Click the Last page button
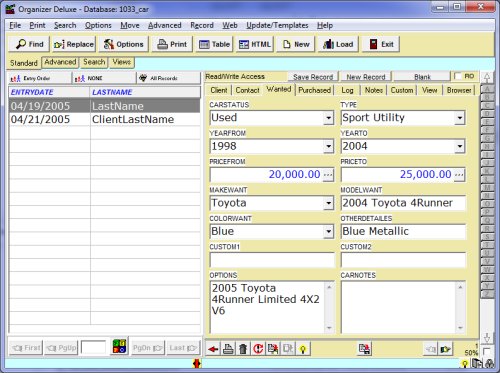 pyautogui.click(x=183, y=348)
